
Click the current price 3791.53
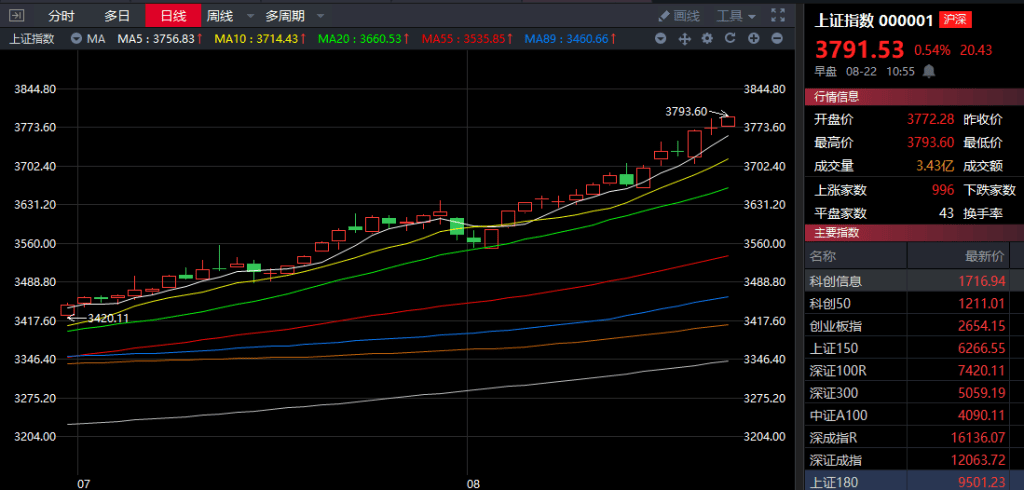(859, 50)
